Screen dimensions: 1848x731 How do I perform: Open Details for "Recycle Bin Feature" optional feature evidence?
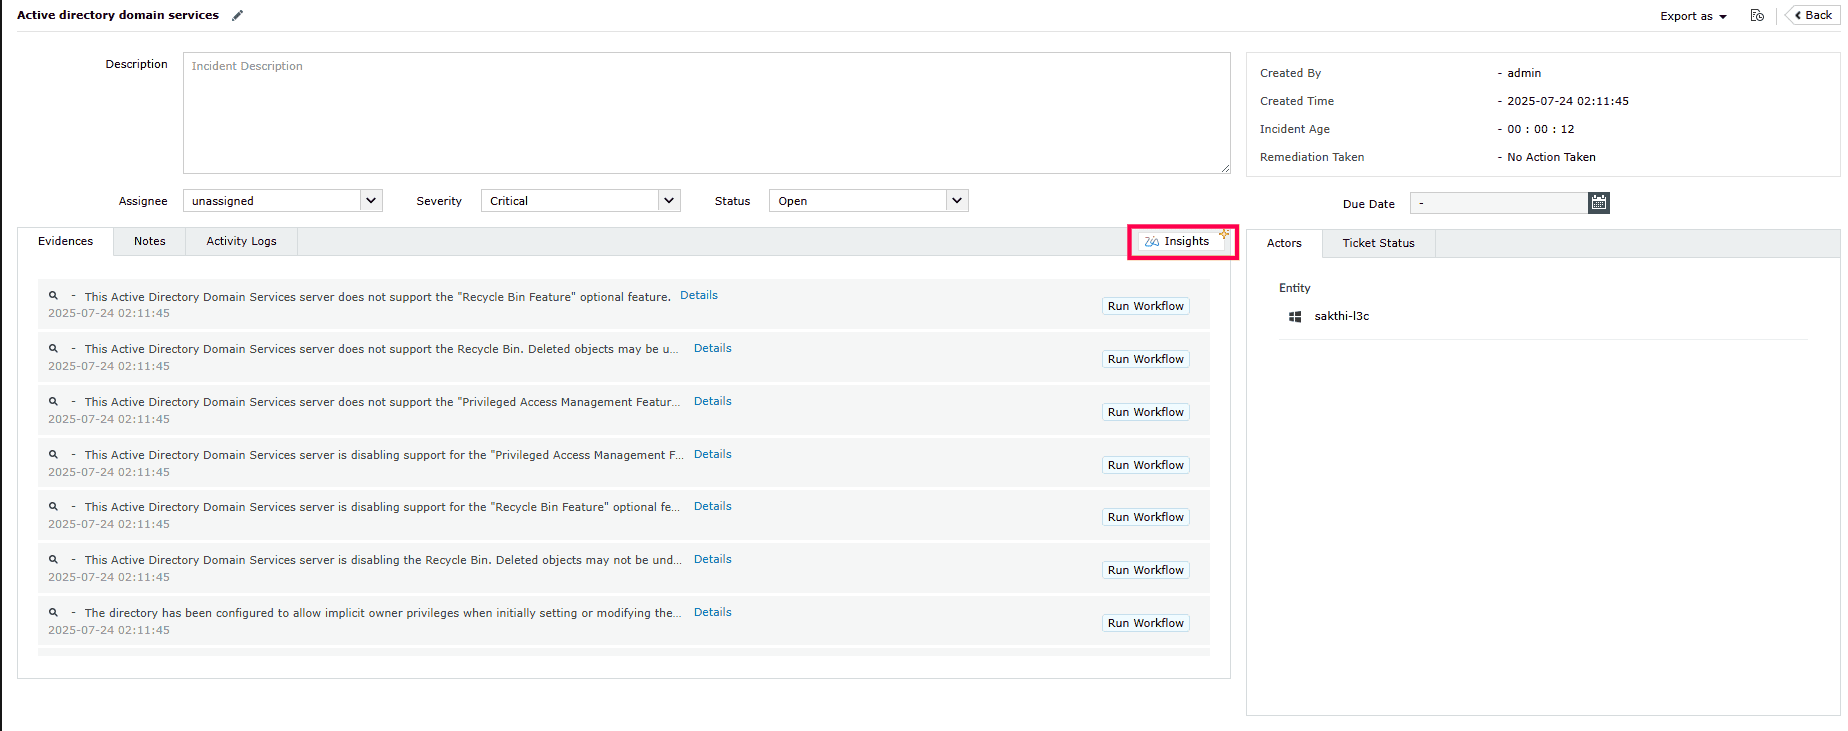(x=699, y=295)
